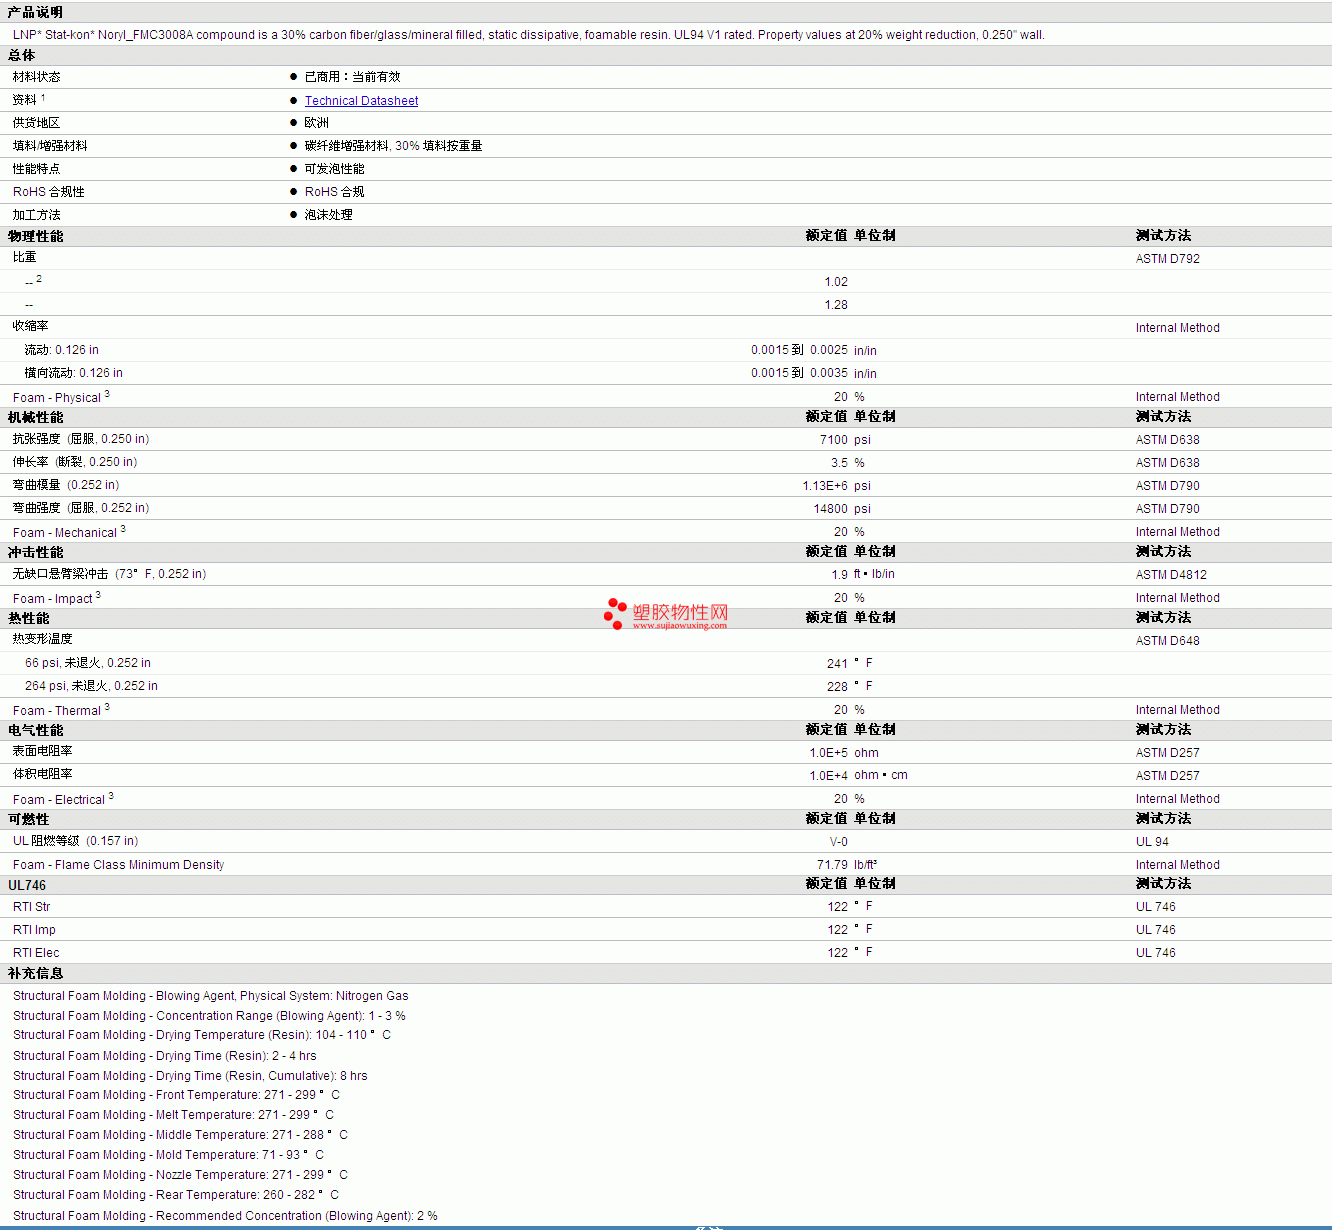Select the '收缩率' row label
This screenshot has height=1230, width=1332.
(31, 326)
